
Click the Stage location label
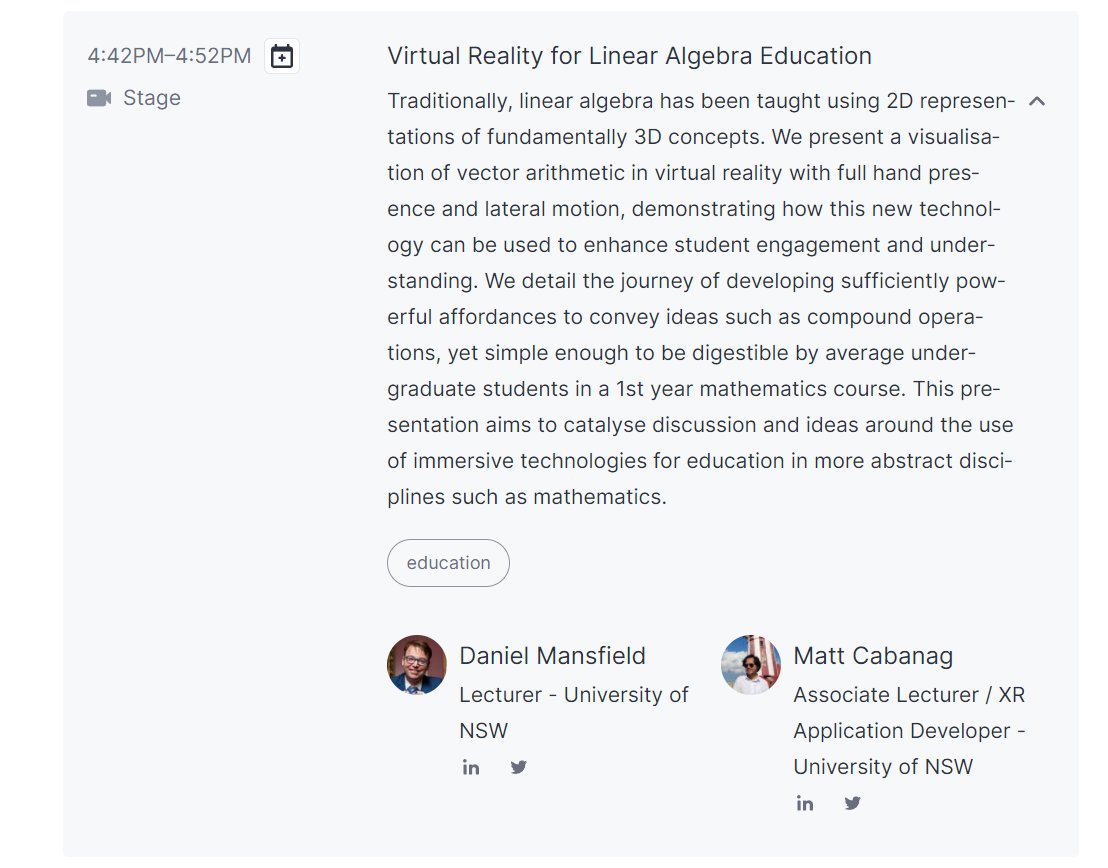[152, 98]
